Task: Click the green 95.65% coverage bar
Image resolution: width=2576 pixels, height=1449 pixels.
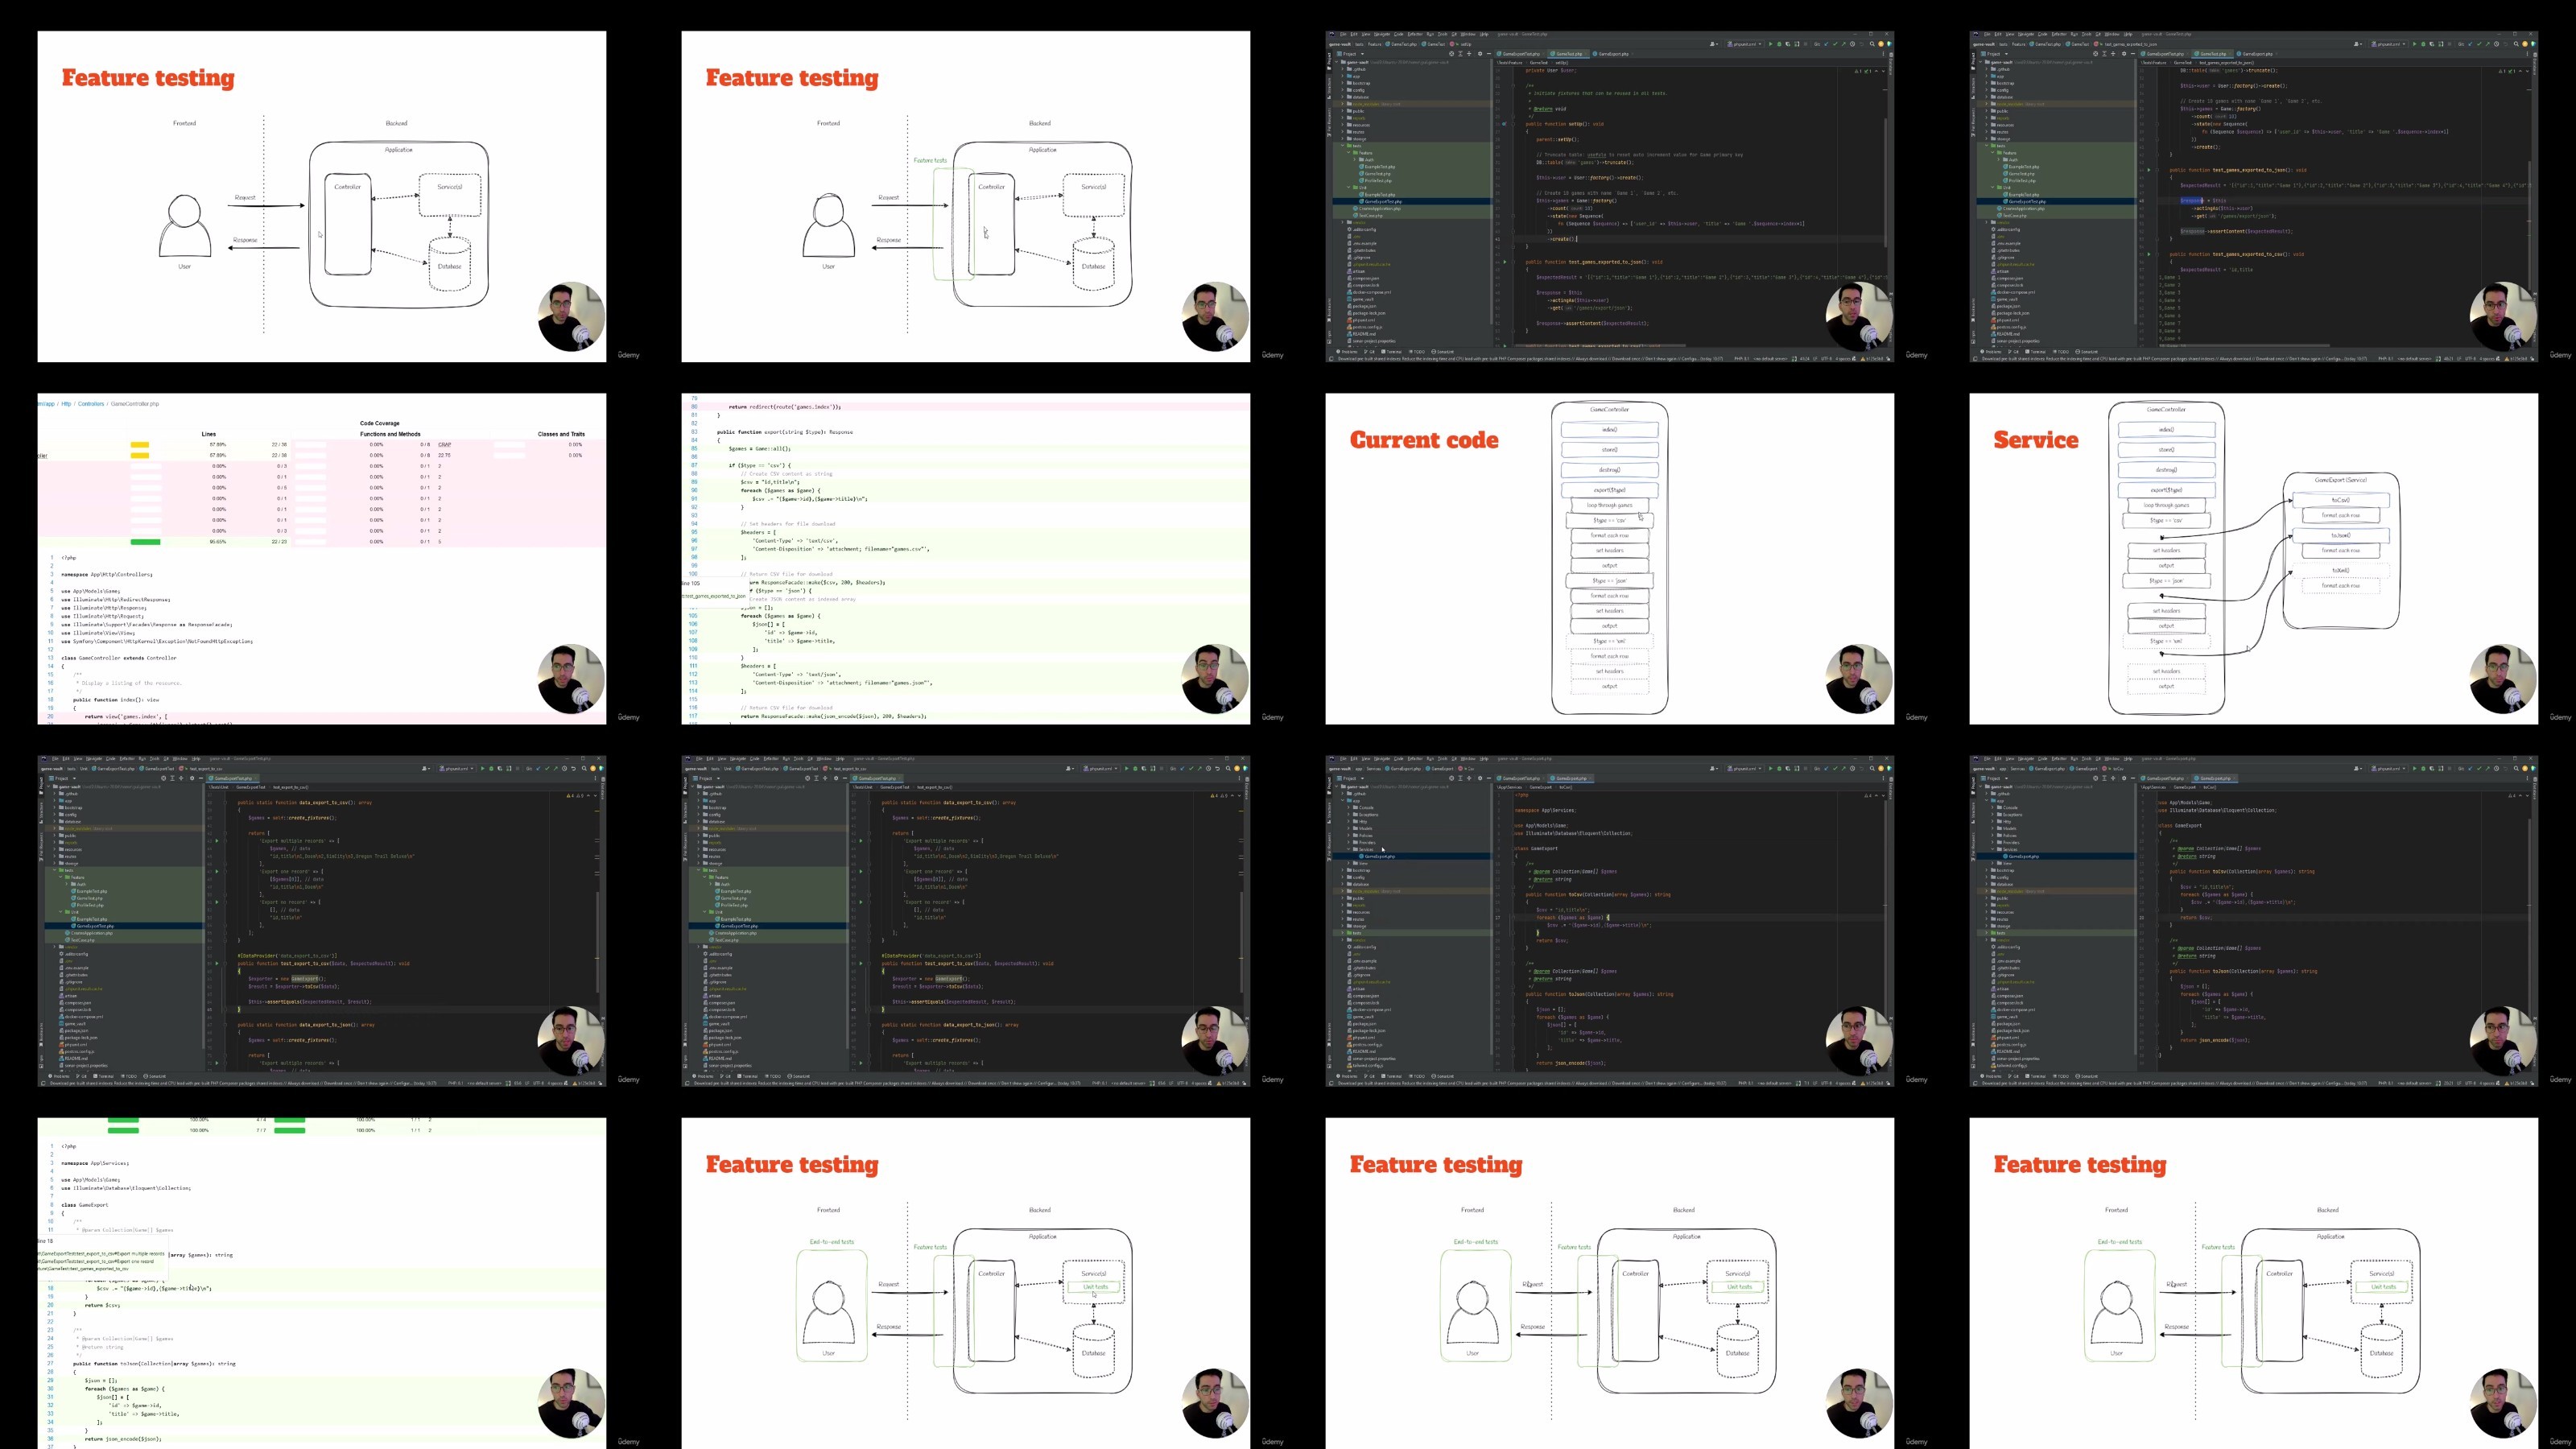Action: click(146, 542)
